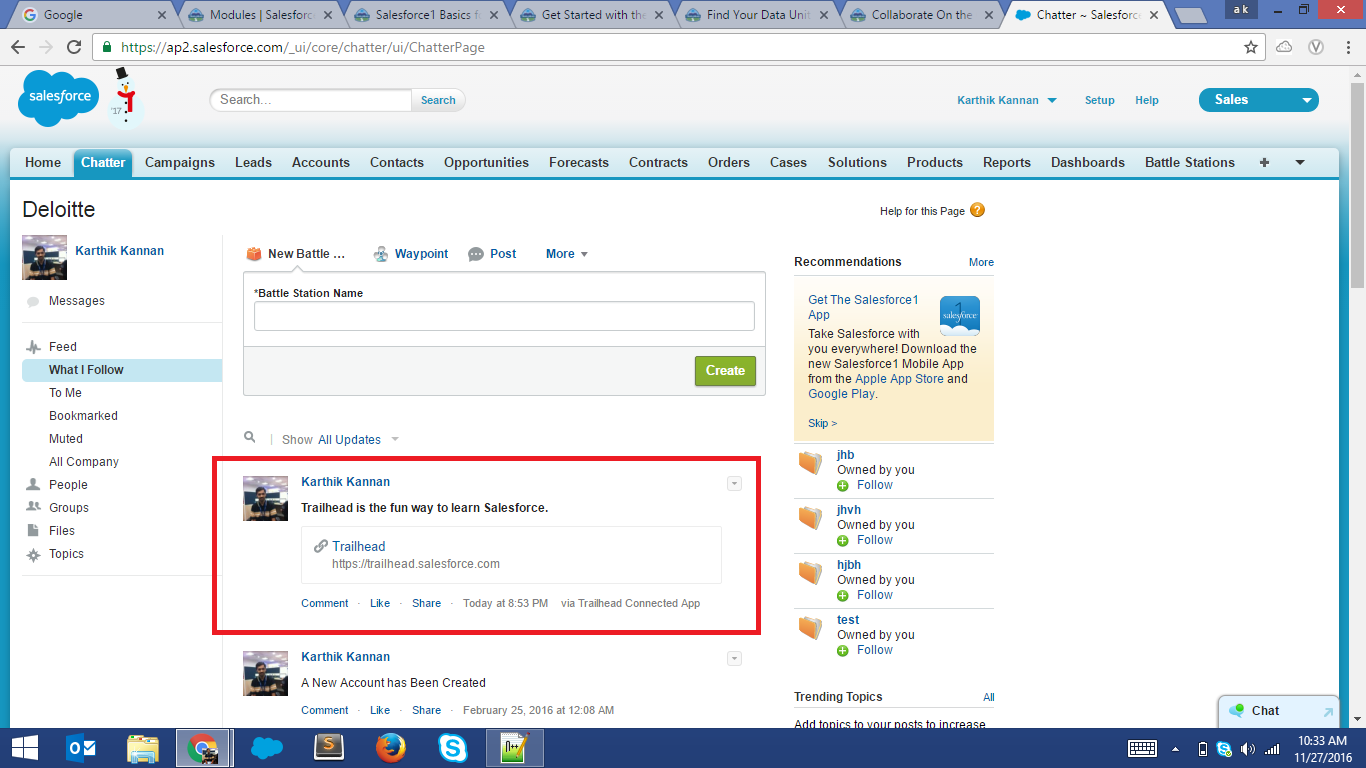Reload the Chatter page
This screenshot has height=768, width=1366.
pyautogui.click(x=74, y=47)
